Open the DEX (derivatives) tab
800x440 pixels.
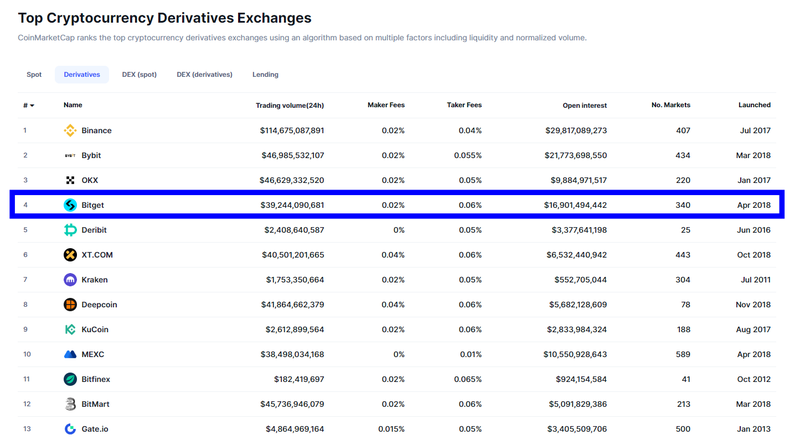(x=205, y=75)
